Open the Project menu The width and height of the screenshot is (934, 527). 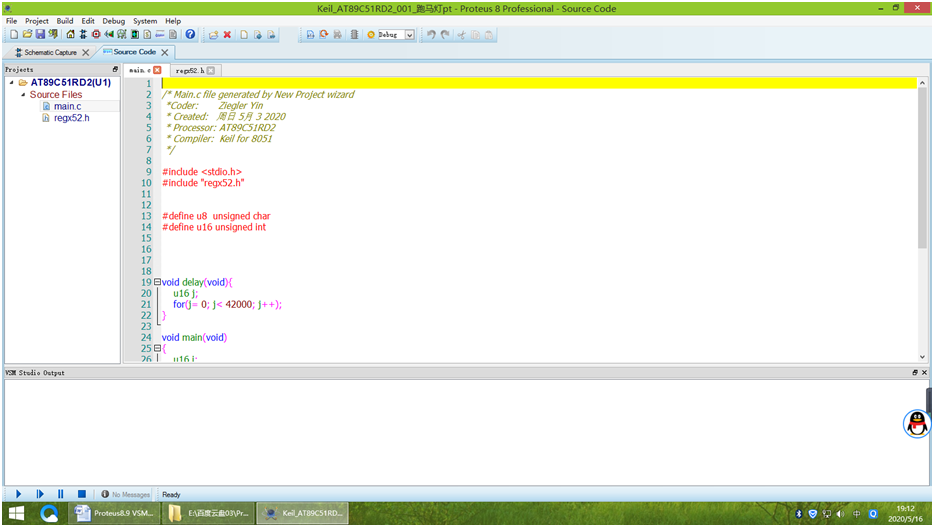tap(36, 21)
